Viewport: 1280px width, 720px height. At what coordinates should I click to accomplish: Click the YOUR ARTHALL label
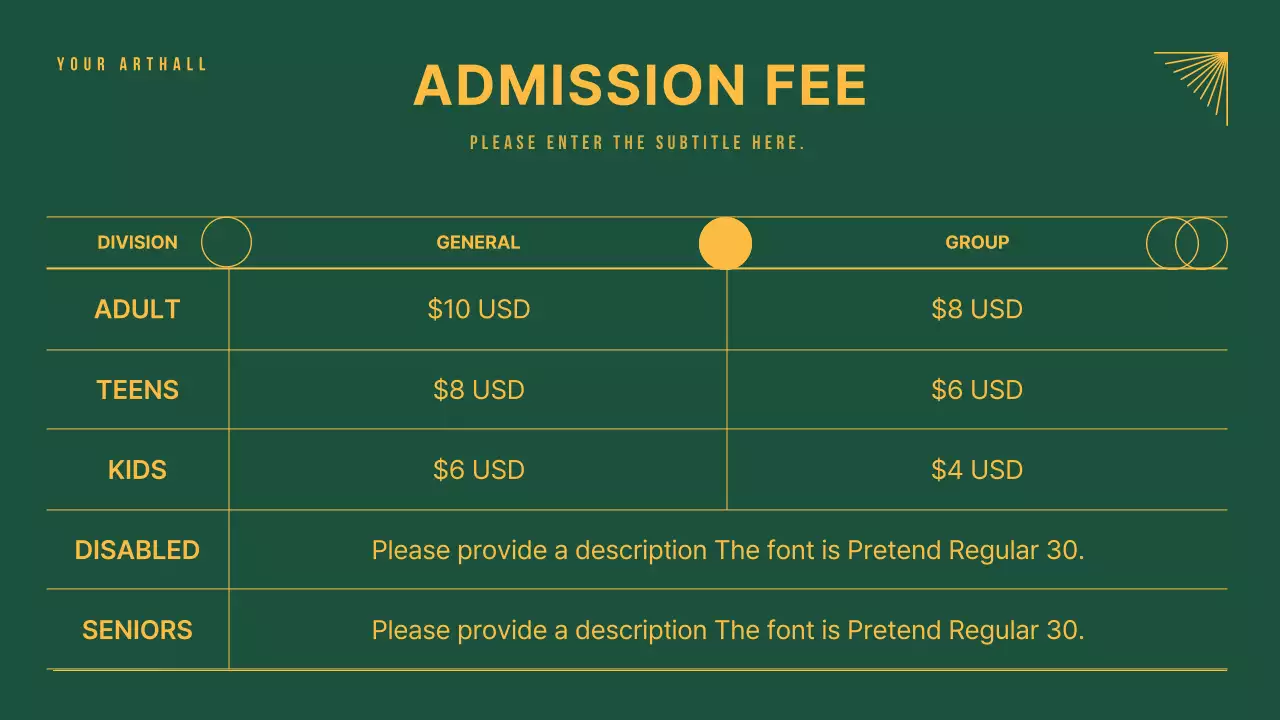[132, 64]
